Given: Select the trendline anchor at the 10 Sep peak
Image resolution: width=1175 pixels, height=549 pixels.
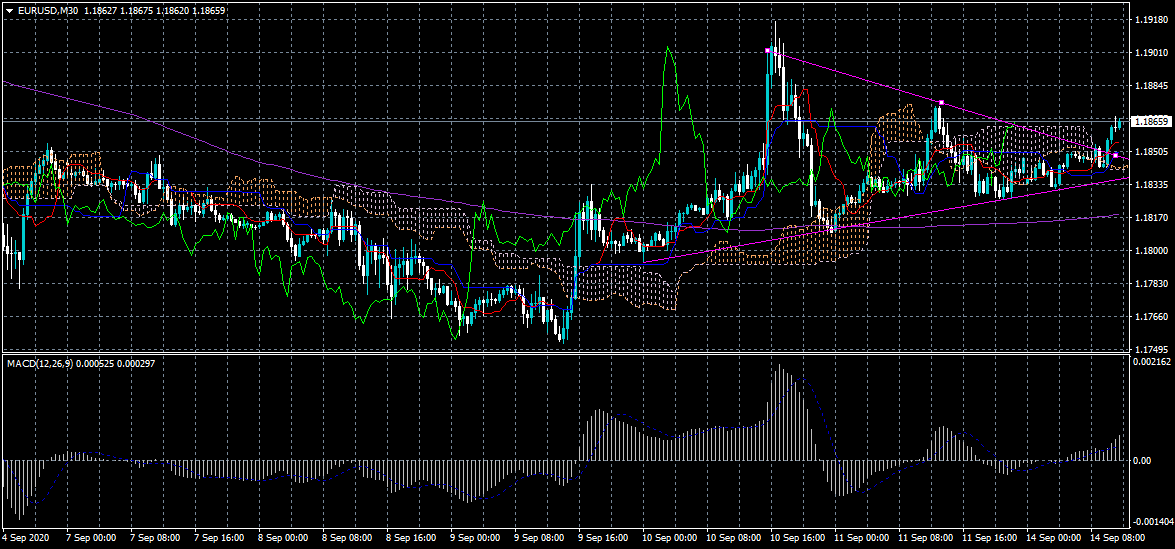Looking at the screenshot, I should [x=767, y=50].
